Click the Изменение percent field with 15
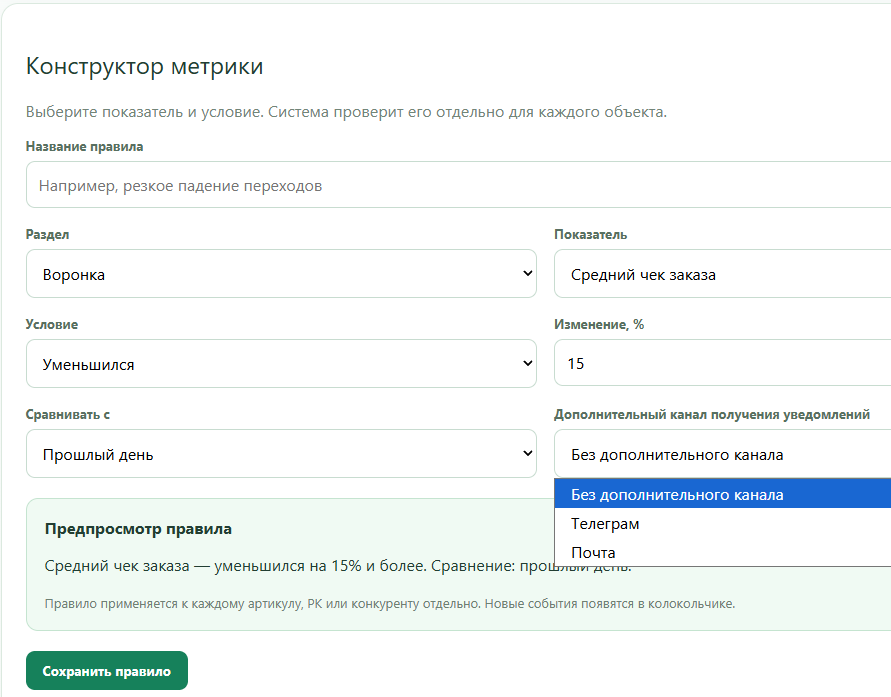Image resolution: width=891 pixels, height=697 pixels. click(722, 364)
